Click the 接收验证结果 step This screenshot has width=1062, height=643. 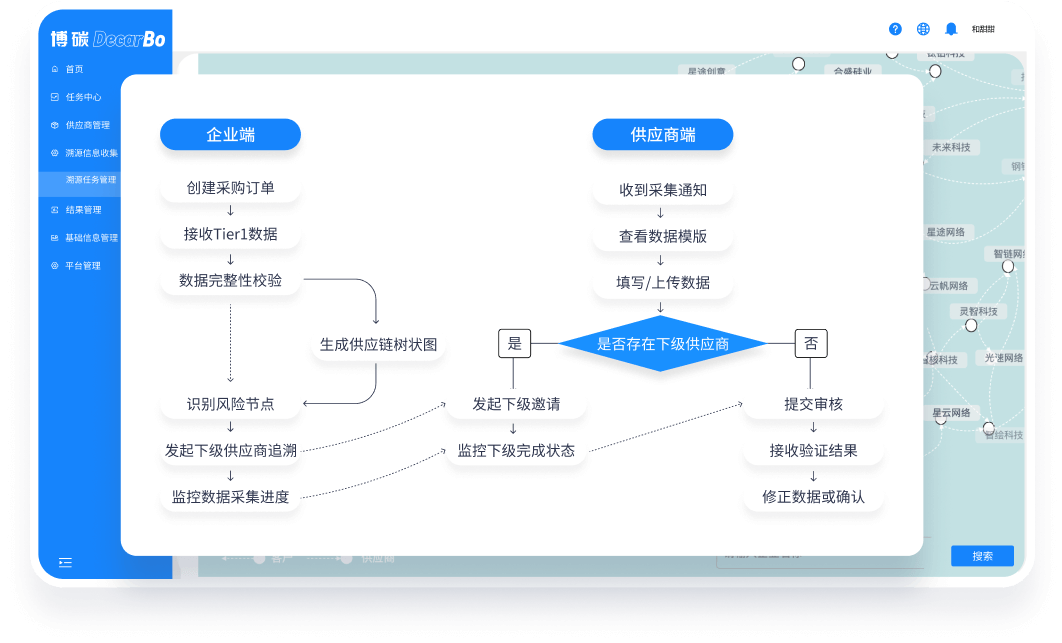click(x=813, y=451)
